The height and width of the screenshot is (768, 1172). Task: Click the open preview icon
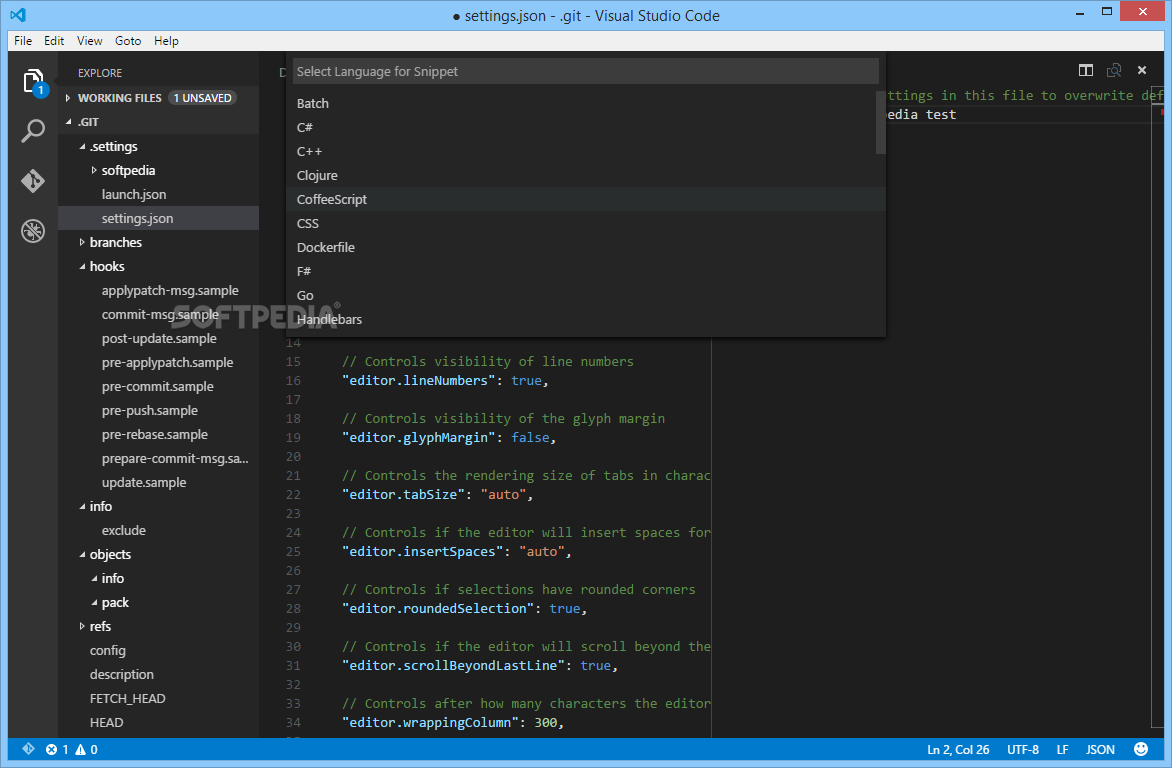1114,70
